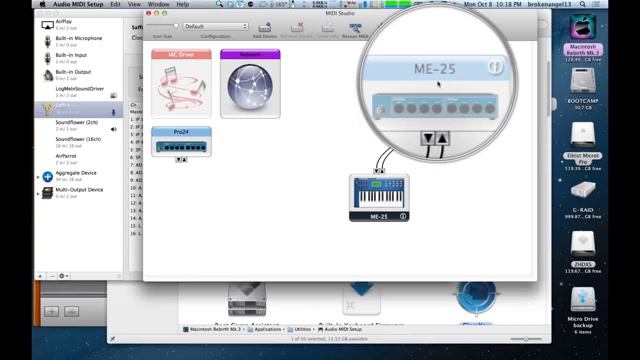Viewport: 640px width, 360px height.
Task: Open info button on ME-25 device
Action: tap(403, 216)
